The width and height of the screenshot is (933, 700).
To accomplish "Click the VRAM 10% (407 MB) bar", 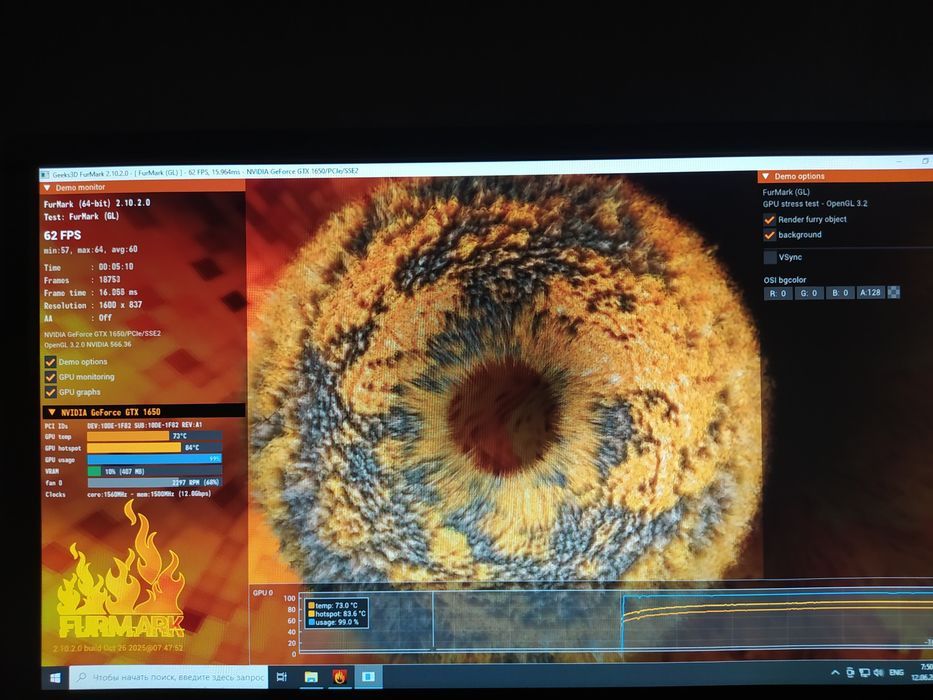I will [x=155, y=471].
